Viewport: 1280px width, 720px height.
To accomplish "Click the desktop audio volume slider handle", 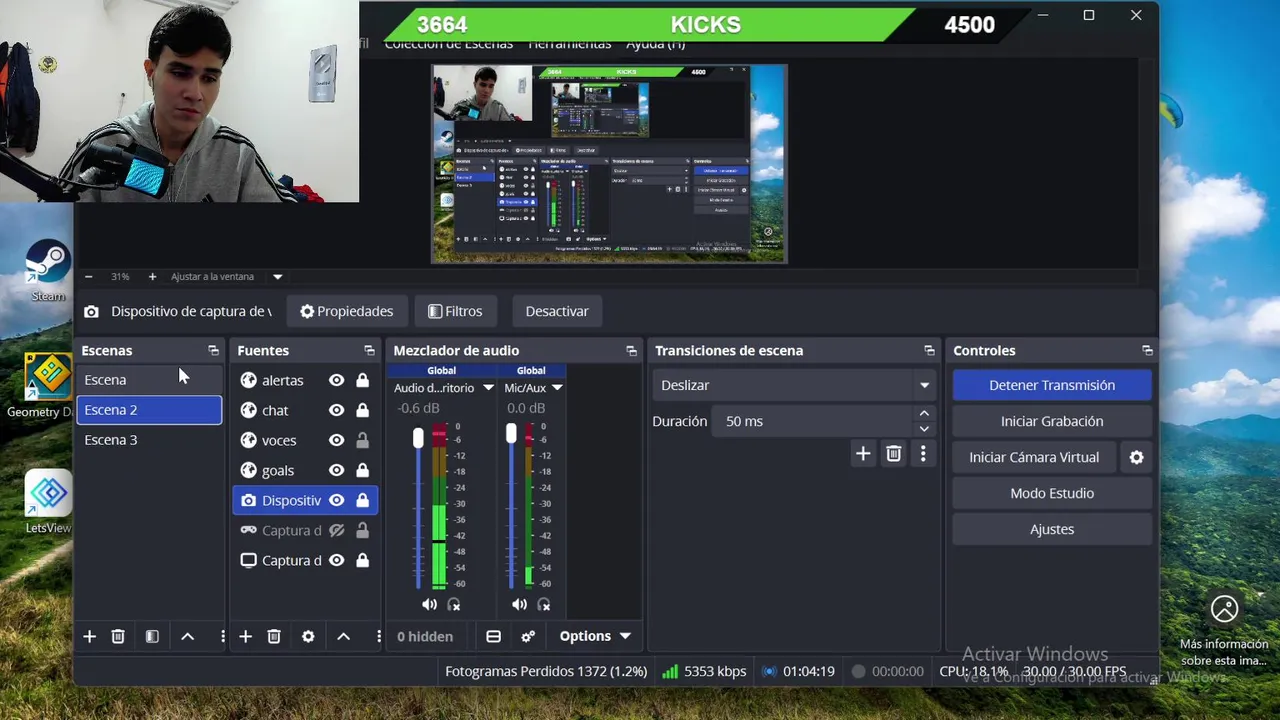I will [x=418, y=437].
